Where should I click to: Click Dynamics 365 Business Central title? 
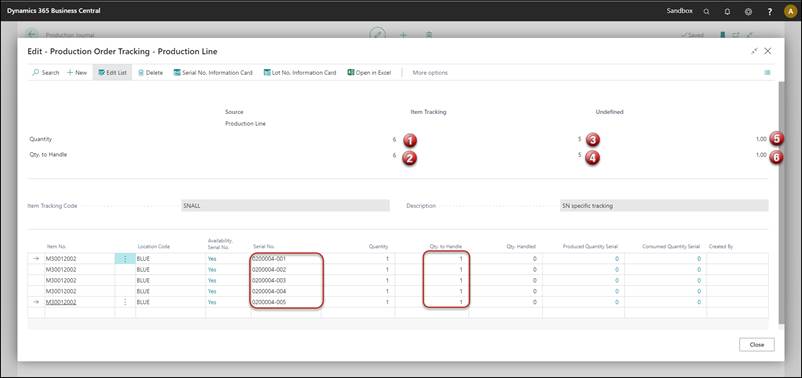coord(54,11)
